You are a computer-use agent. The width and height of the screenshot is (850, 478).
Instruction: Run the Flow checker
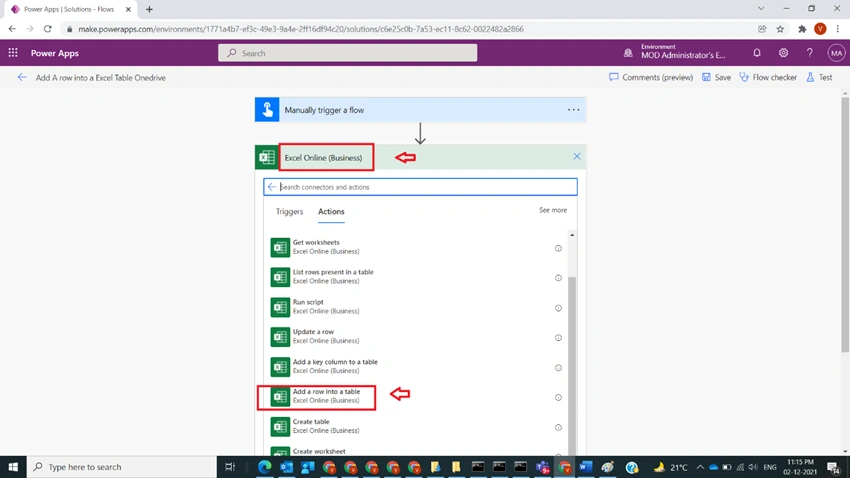point(768,77)
